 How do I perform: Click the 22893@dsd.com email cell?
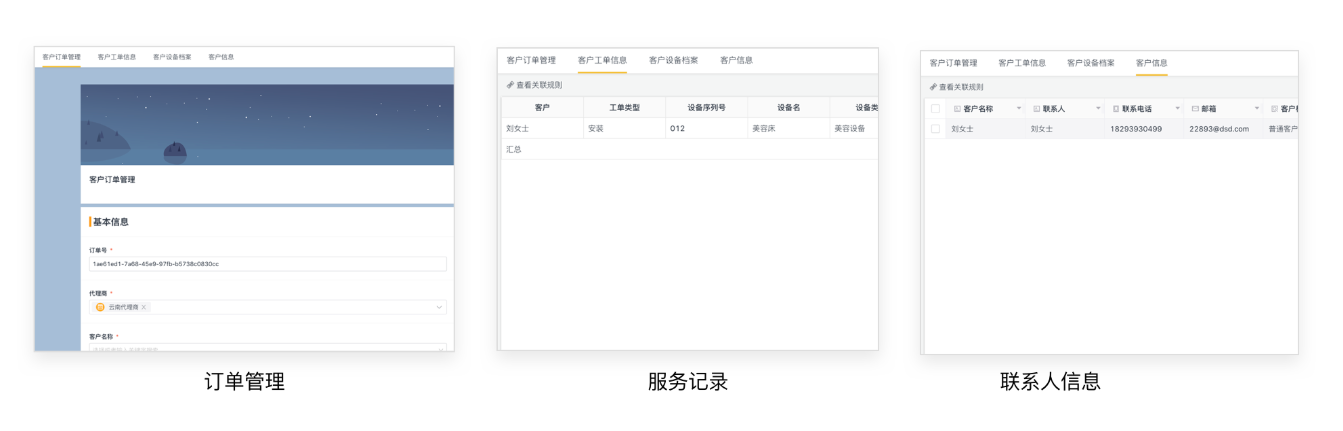click(x=1223, y=129)
